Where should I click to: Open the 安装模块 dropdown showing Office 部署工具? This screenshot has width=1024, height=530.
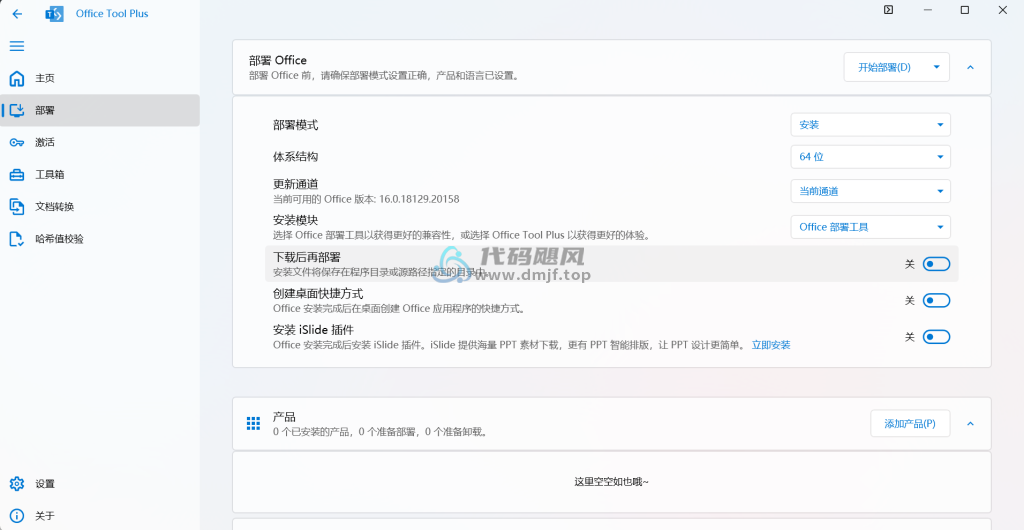point(871,227)
